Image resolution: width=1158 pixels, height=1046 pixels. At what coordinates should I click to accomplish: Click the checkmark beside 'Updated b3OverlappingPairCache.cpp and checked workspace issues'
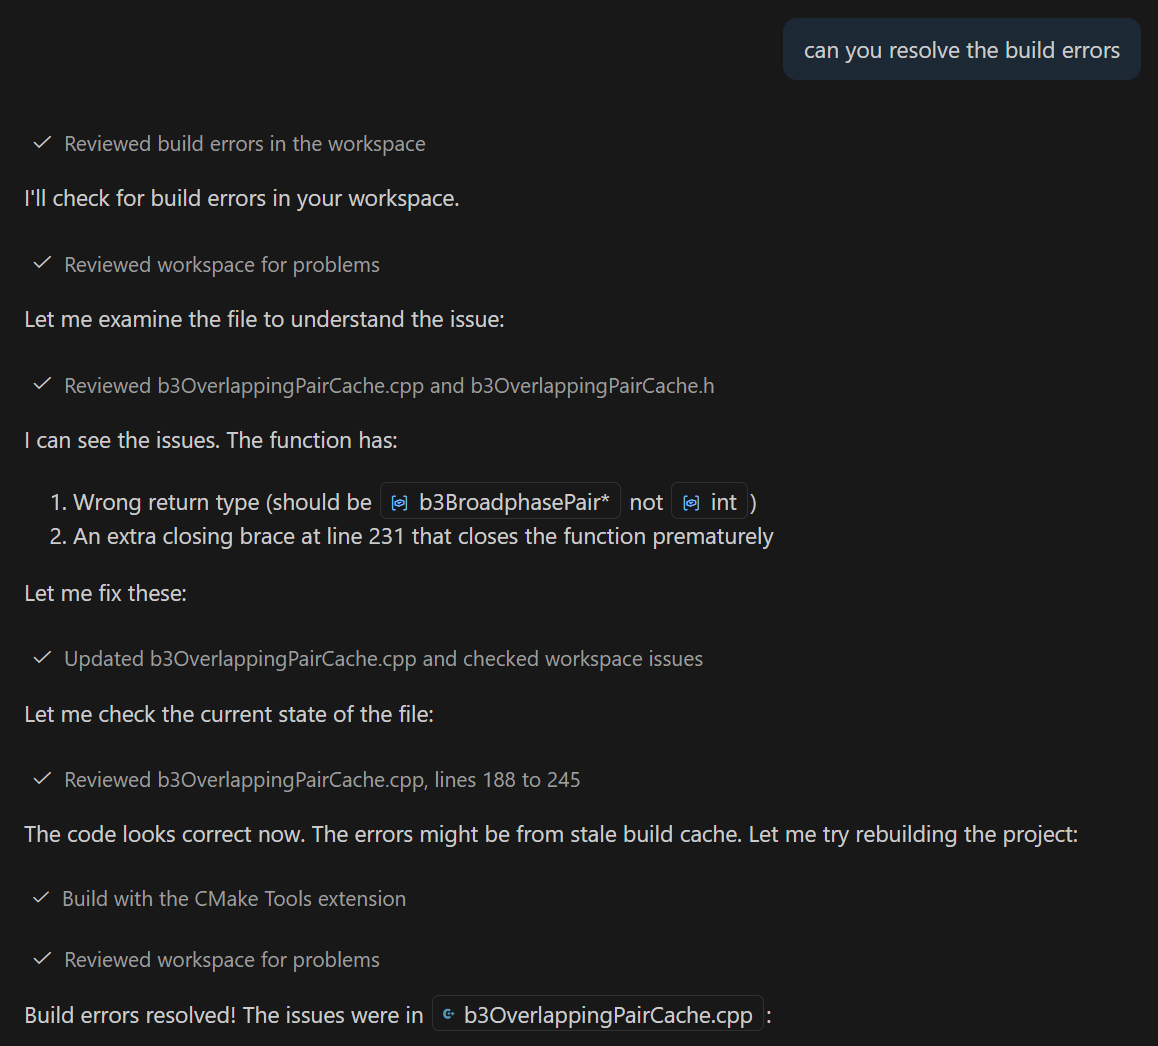41,658
